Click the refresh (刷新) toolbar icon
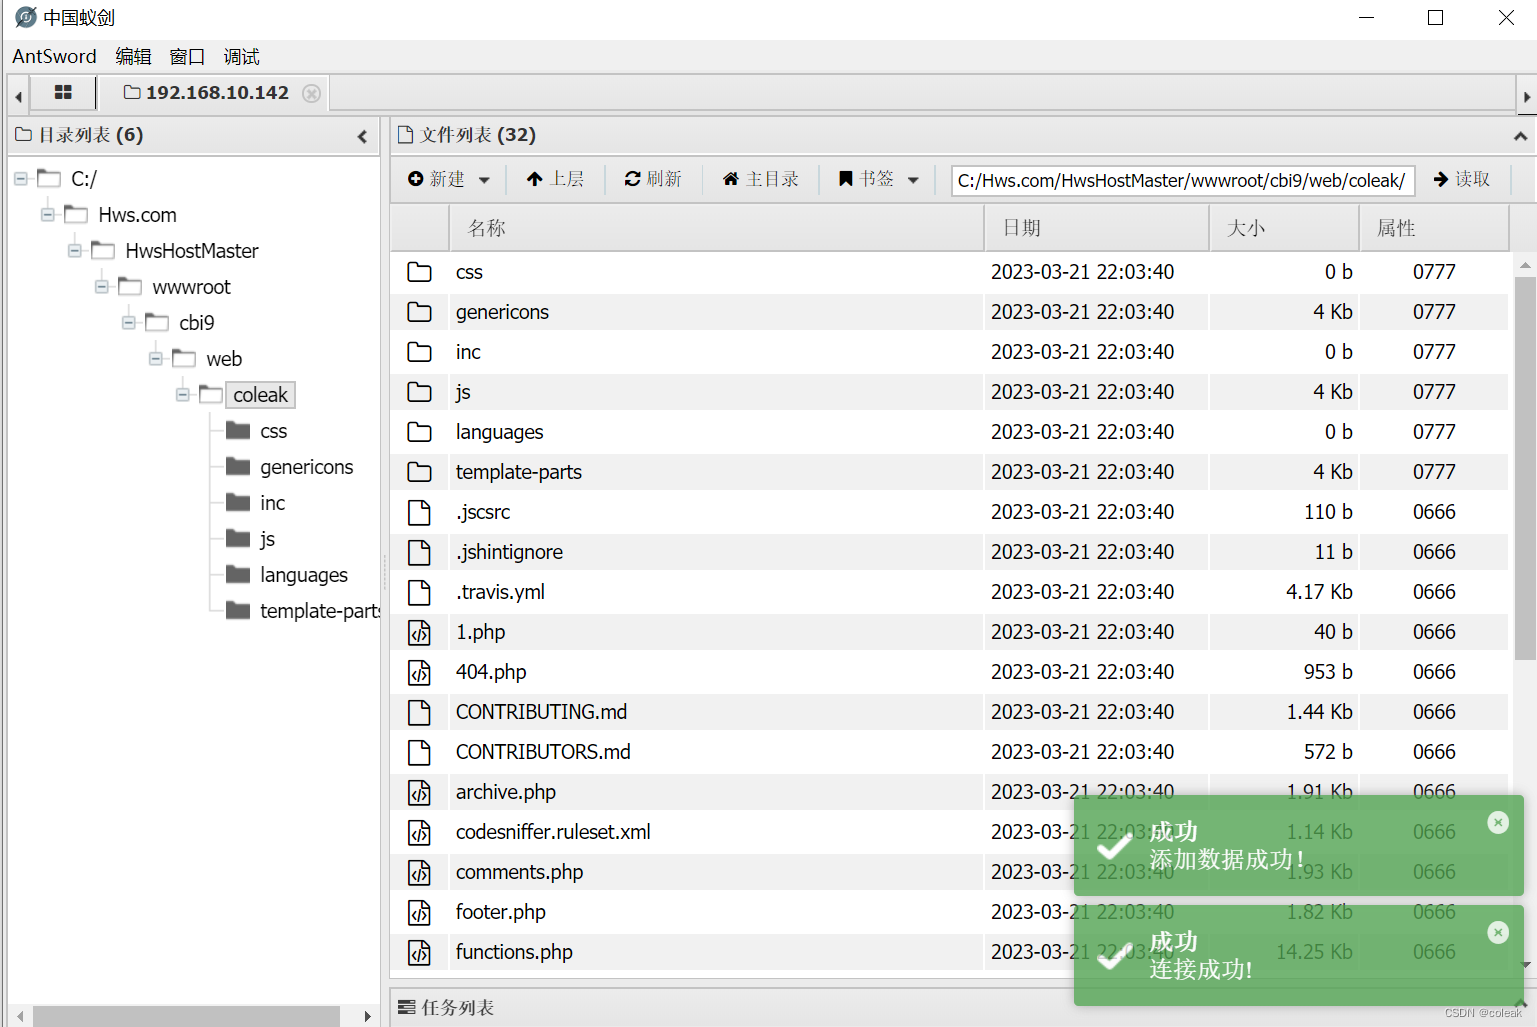Screen dimensions: 1537x1027 (634, 178)
